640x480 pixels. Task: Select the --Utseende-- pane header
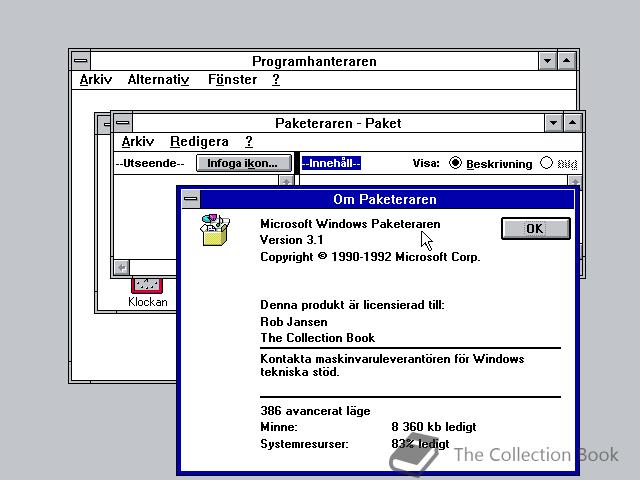[150, 163]
